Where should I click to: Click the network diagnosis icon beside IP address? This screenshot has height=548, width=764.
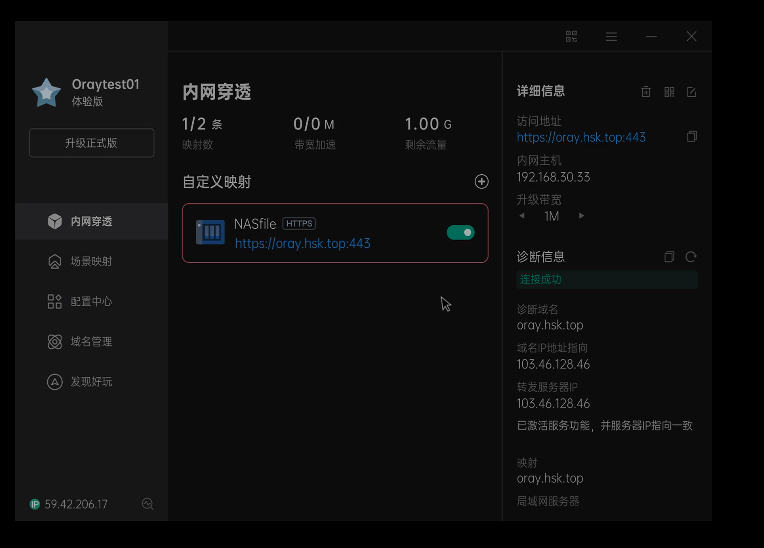point(148,504)
